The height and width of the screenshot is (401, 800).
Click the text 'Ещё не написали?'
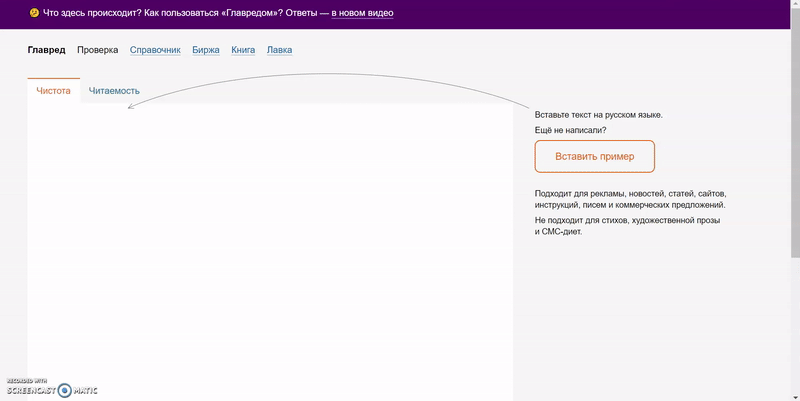tap(570, 130)
